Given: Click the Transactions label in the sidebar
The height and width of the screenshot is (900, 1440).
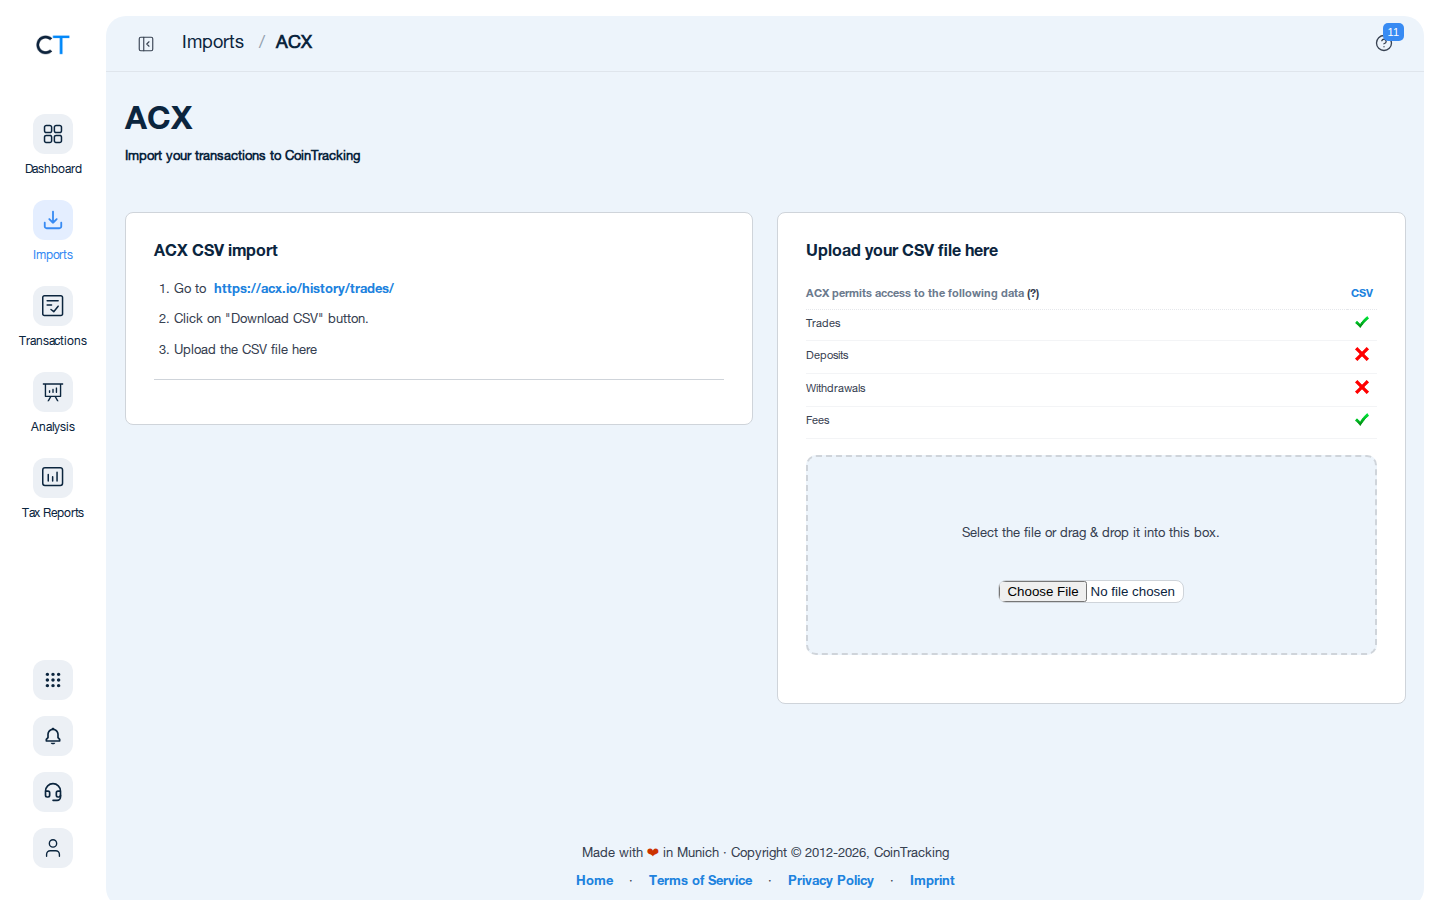Looking at the screenshot, I should tap(53, 341).
